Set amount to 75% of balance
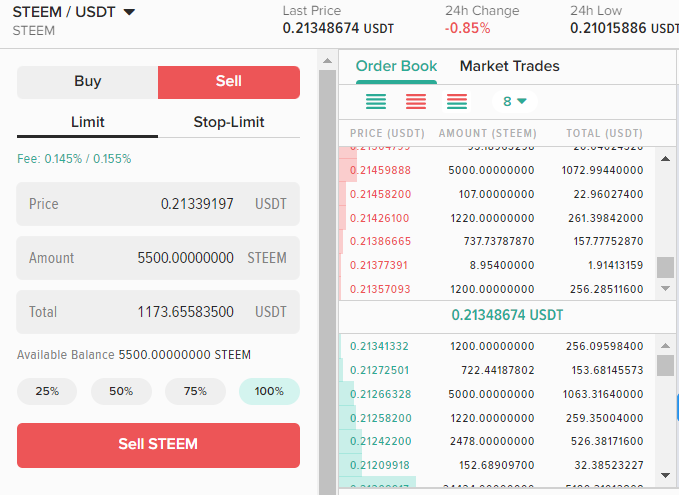679x495 pixels. [x=195, y=391]
